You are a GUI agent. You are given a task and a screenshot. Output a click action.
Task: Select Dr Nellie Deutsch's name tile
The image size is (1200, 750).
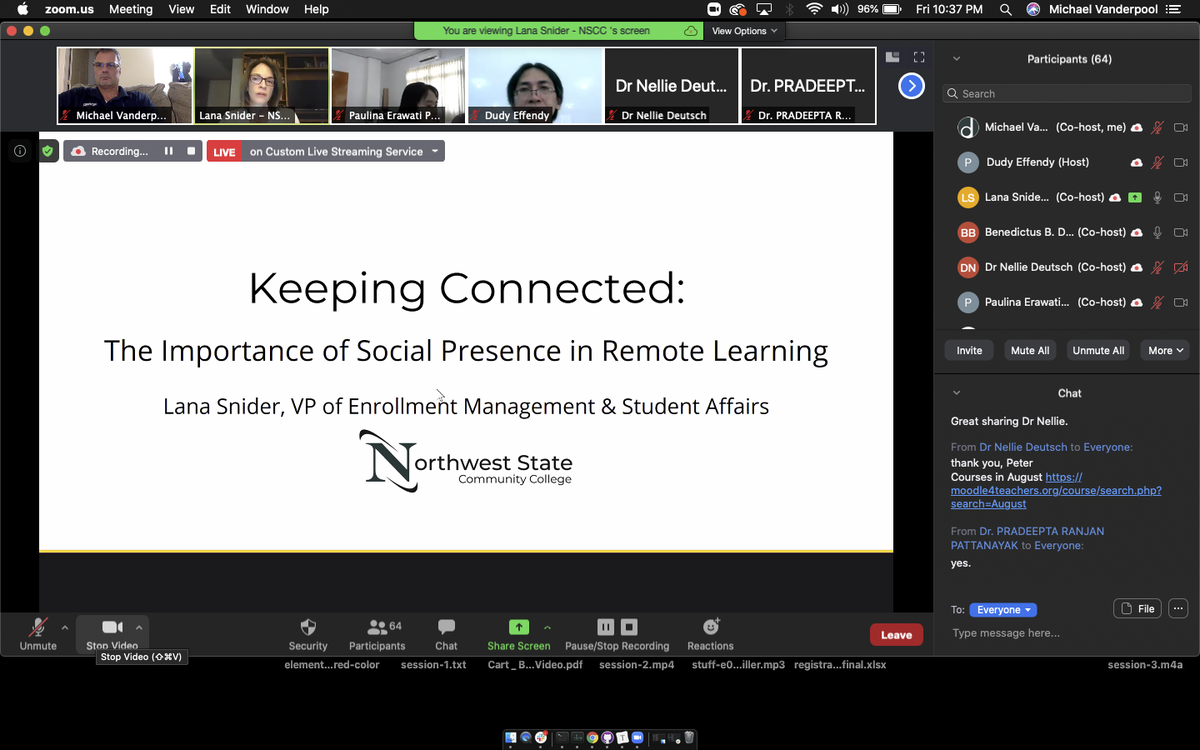pyautogui.click(x=671, y=86)
